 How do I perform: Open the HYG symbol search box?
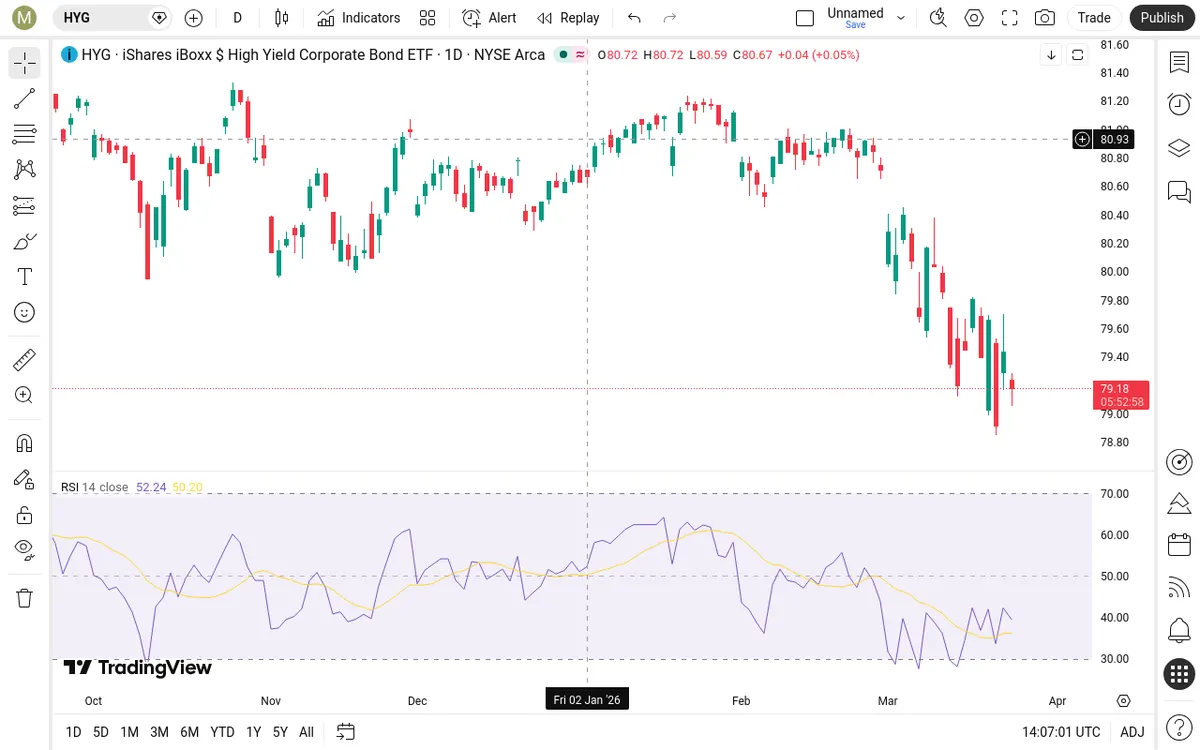[110, 17]
